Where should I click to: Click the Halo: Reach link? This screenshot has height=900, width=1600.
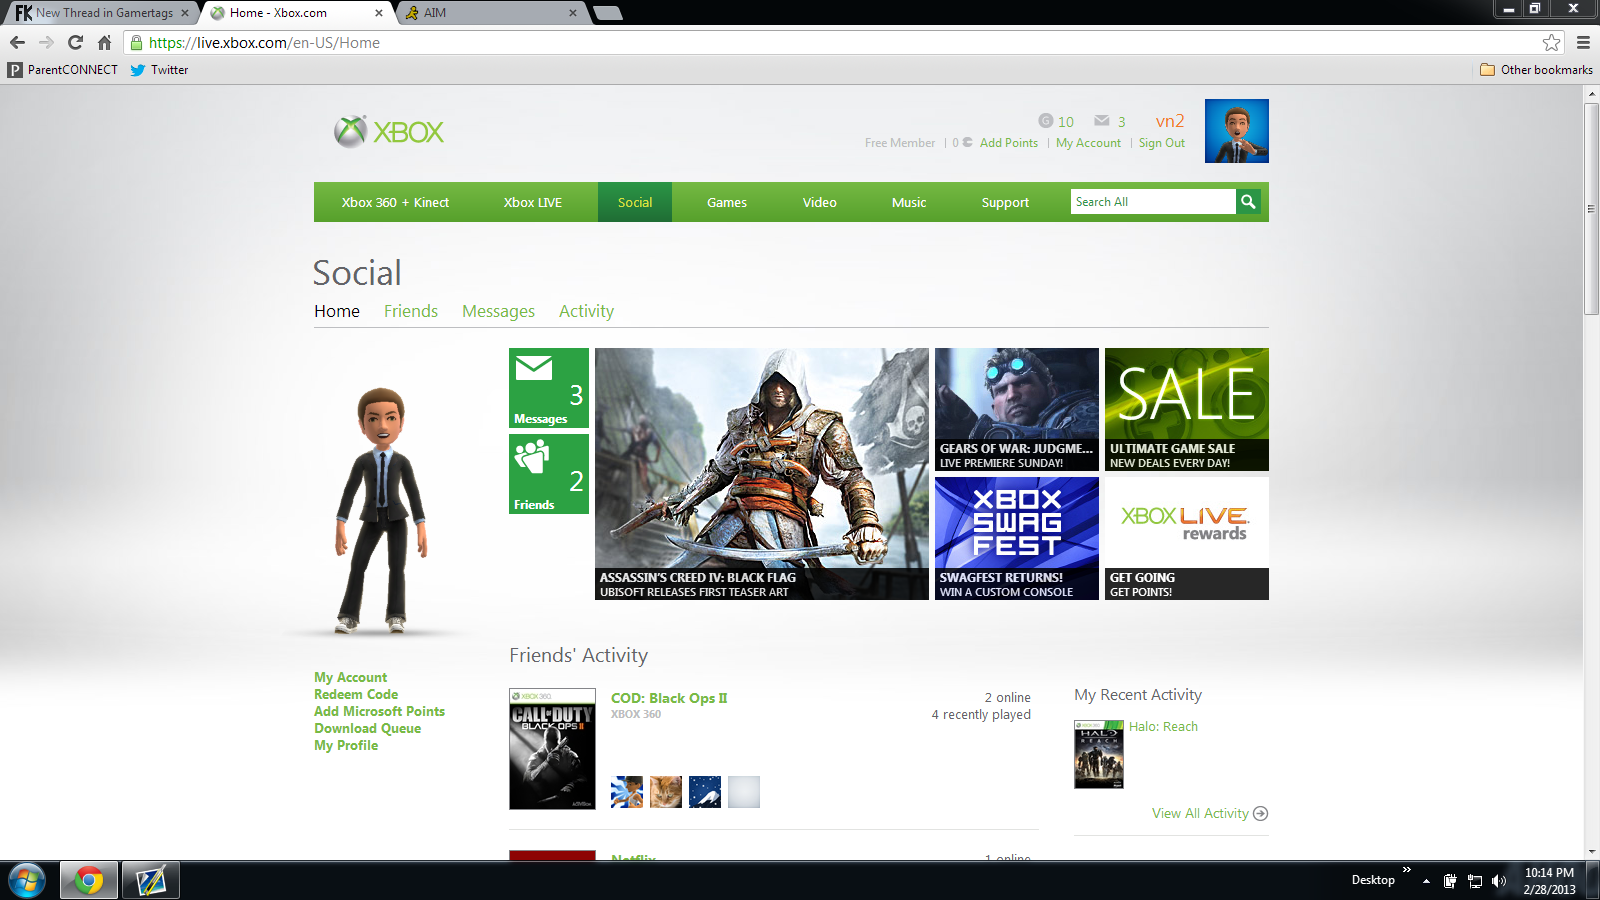tap(1163, 727)
